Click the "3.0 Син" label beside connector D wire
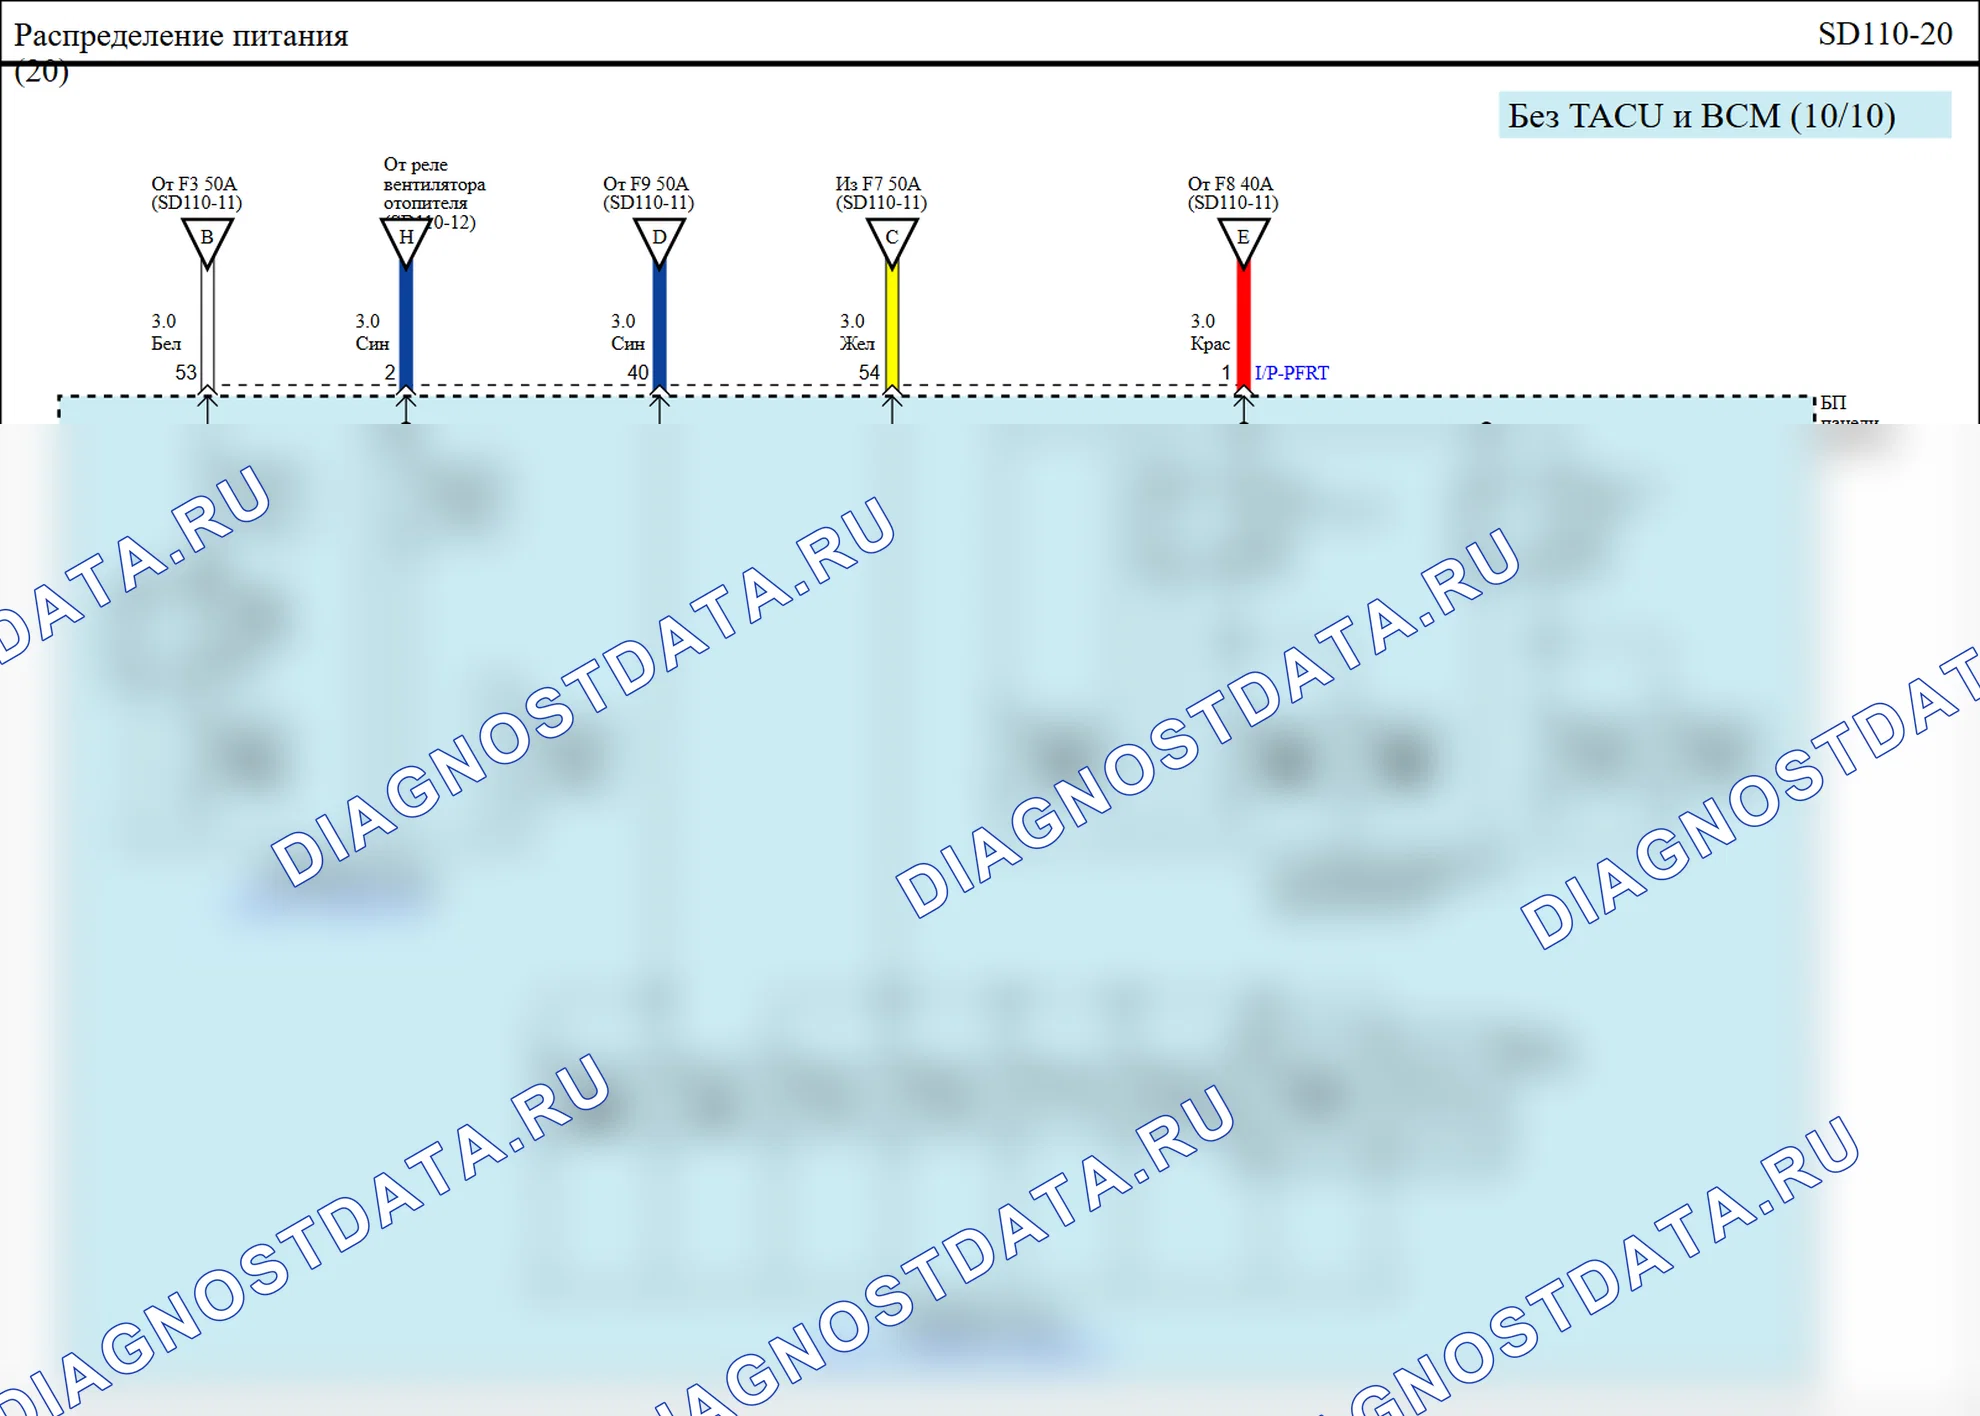The height and width of the screenshot is (1416, 1980). coord(628,333)
